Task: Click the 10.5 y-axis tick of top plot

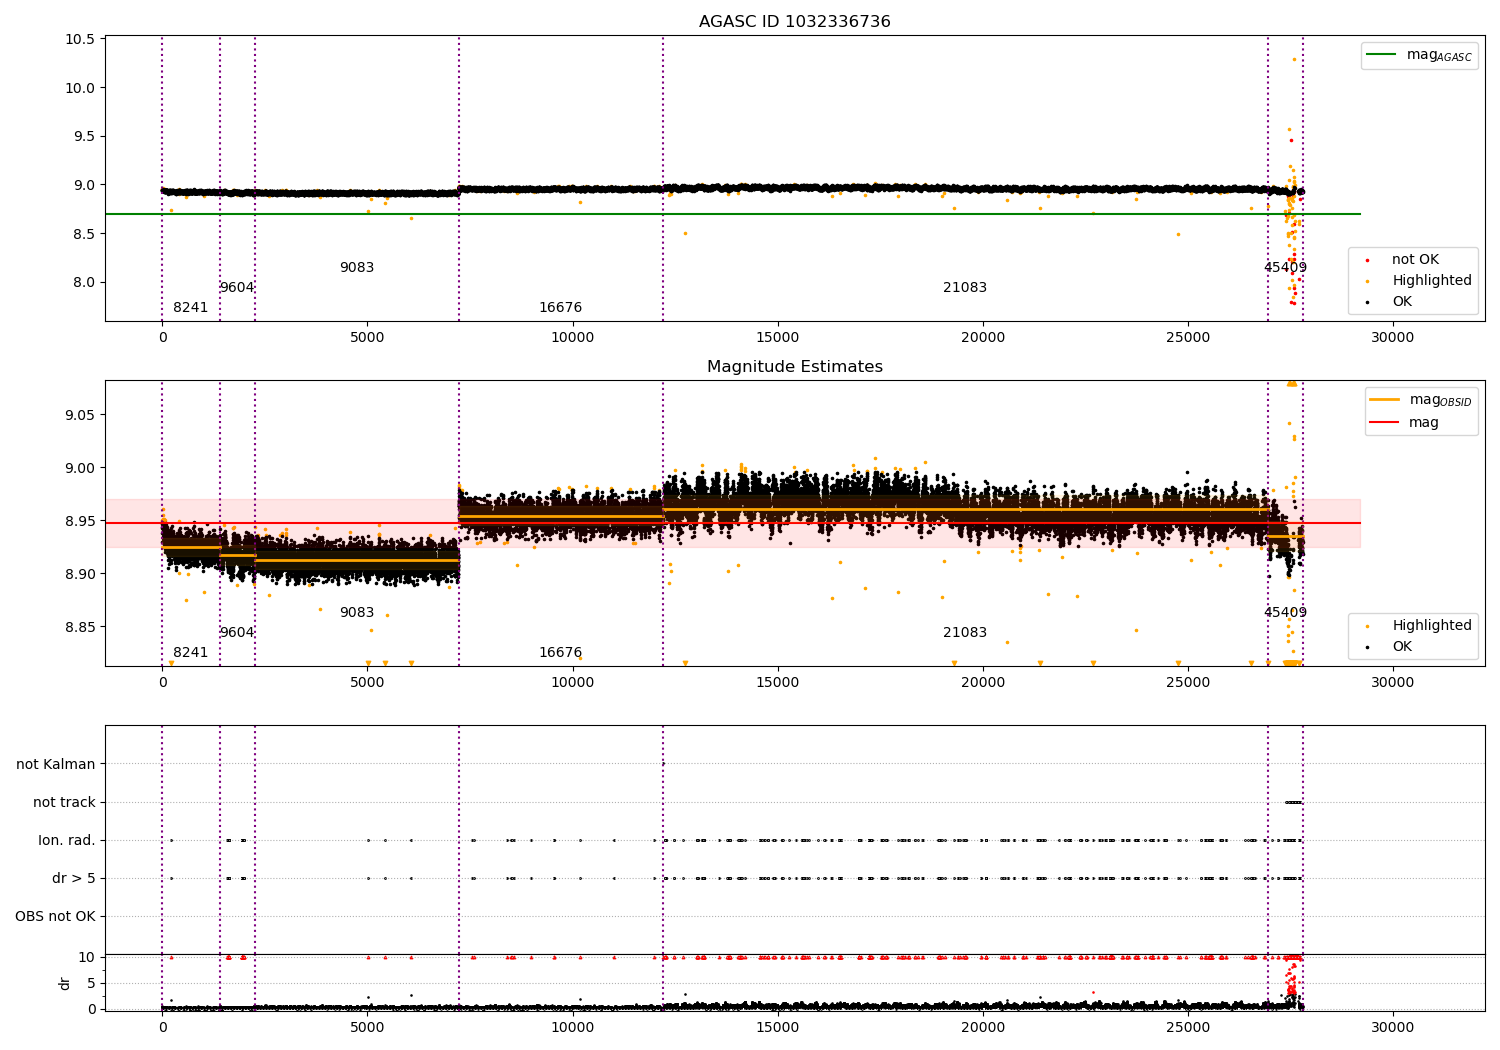Action: pos(81,39)
